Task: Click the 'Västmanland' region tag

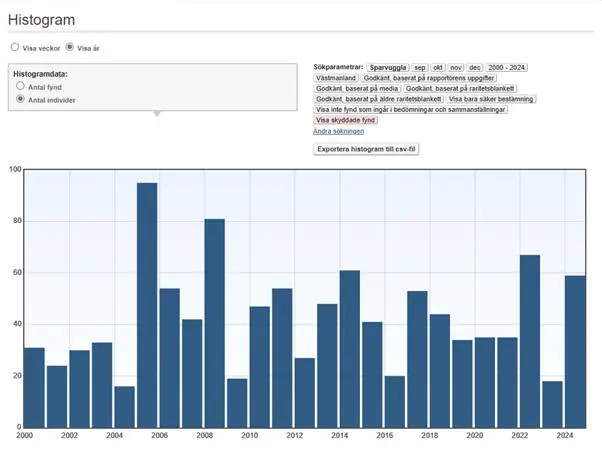Action: pyautogui.click(x=335, y=77)
